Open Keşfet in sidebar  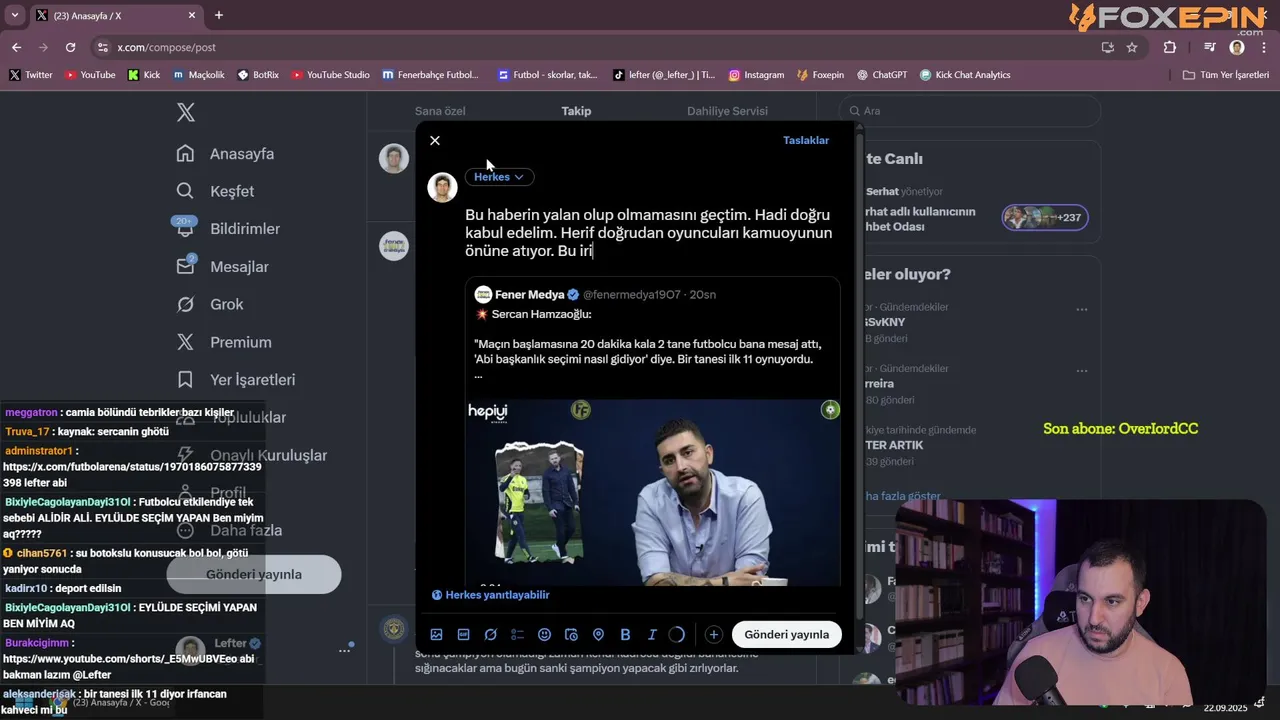pyautogui.click(x=215, y=191)
